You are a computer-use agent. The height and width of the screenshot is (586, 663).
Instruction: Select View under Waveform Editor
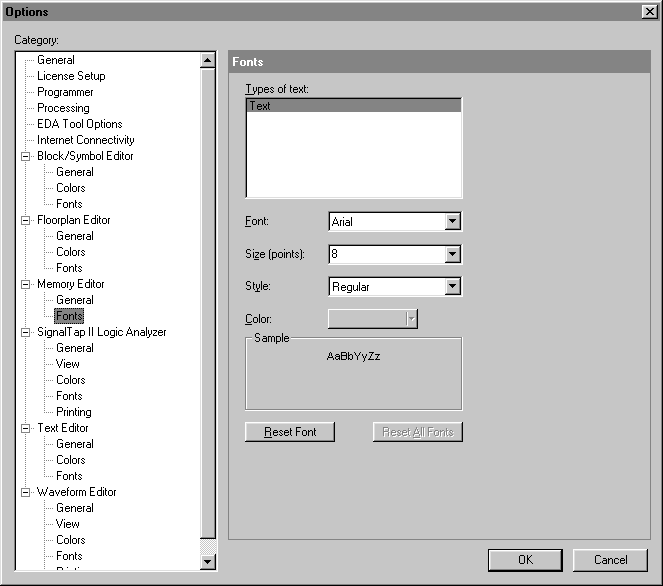(x=68, y=524)
